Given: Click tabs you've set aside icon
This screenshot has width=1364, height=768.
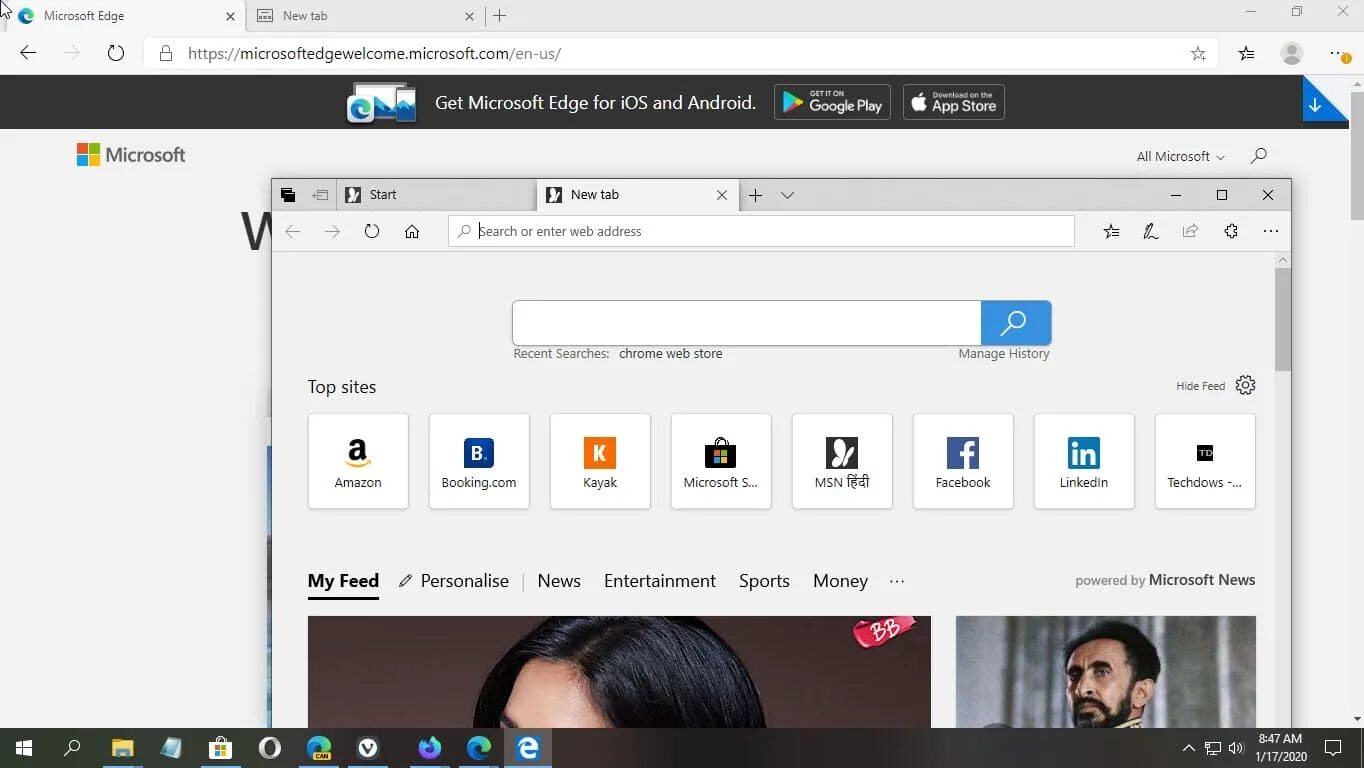Looking at the screenshot, I should (288, 195).
